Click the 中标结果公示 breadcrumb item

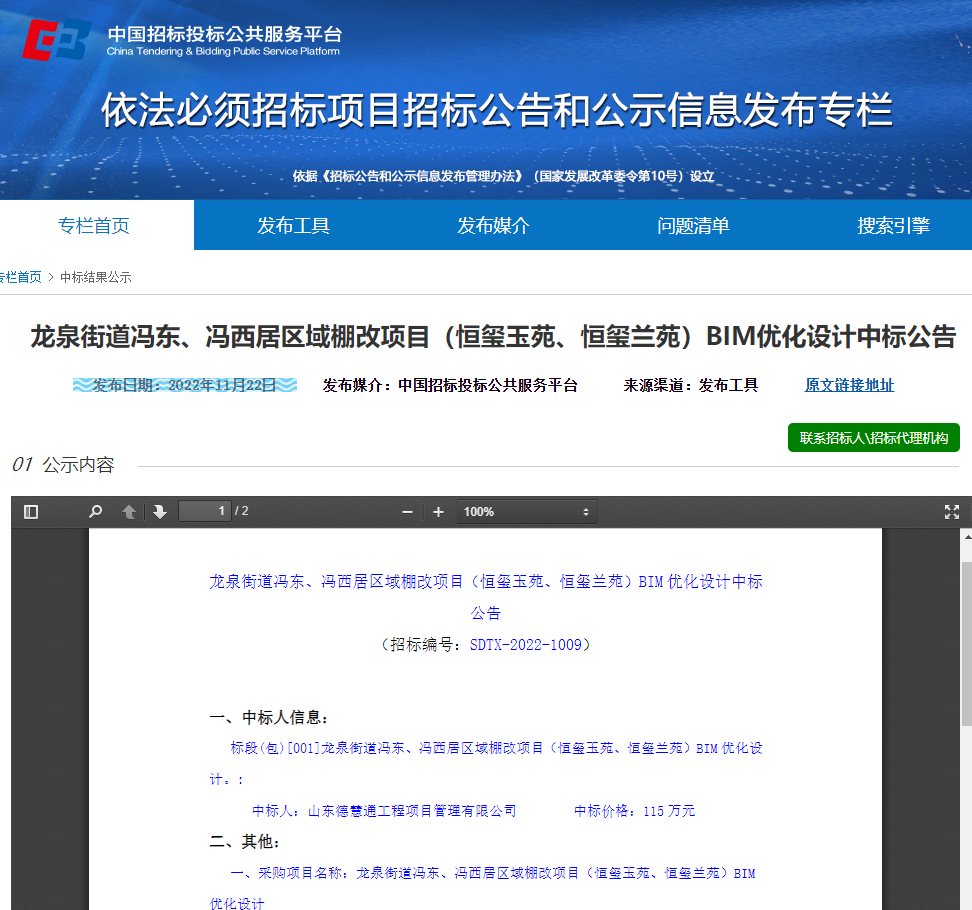pyautogui.click(x=96, y=277)
